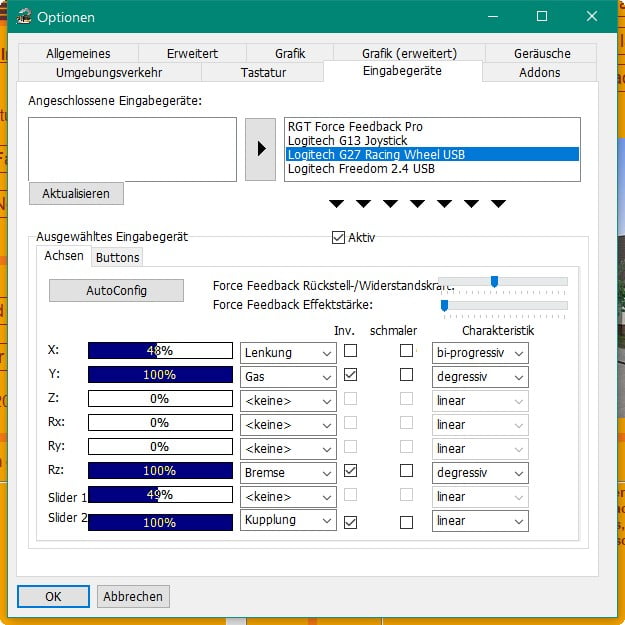
Task: Click Abbrechen to cancel
Action: coord(133,596)
